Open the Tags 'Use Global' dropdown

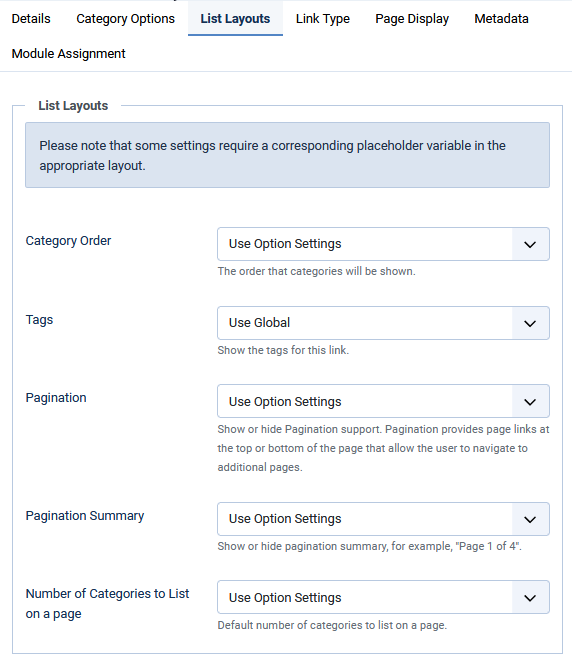tap(383, 323)
